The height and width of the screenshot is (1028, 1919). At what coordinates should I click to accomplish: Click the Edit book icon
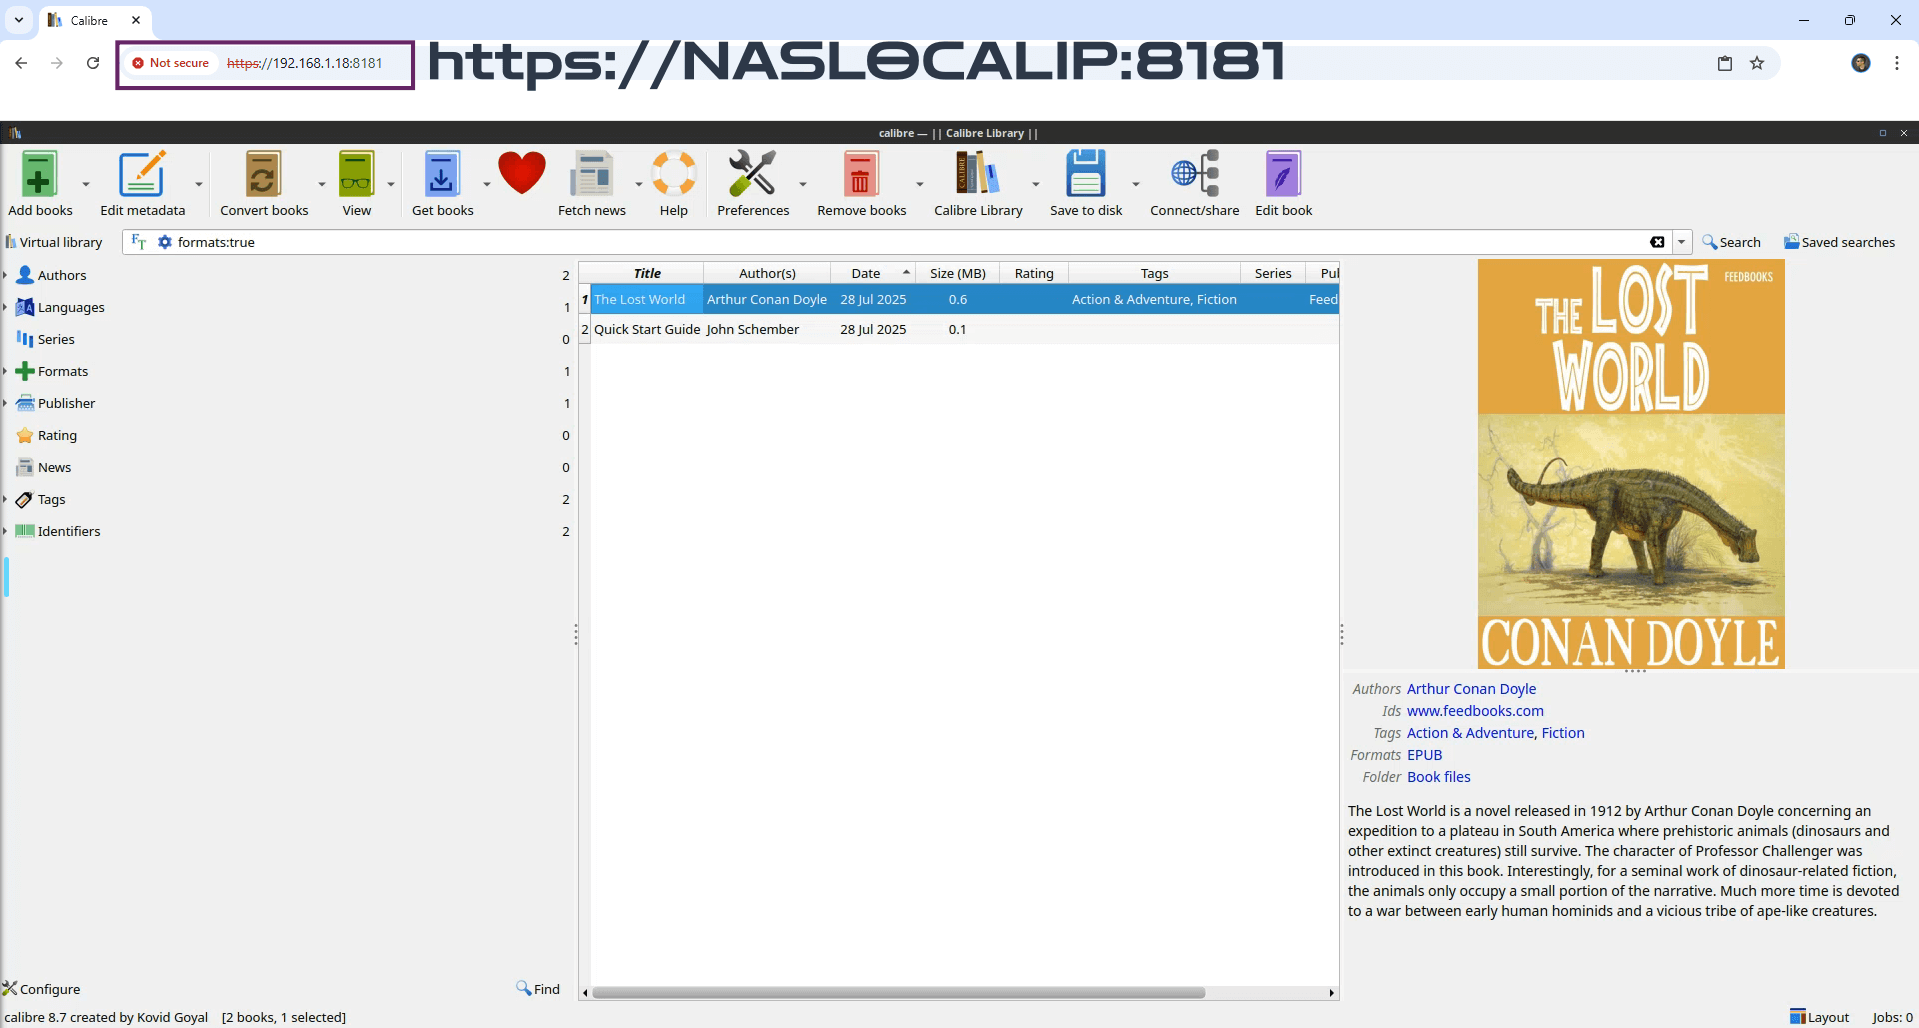(x=1283, y=175)
